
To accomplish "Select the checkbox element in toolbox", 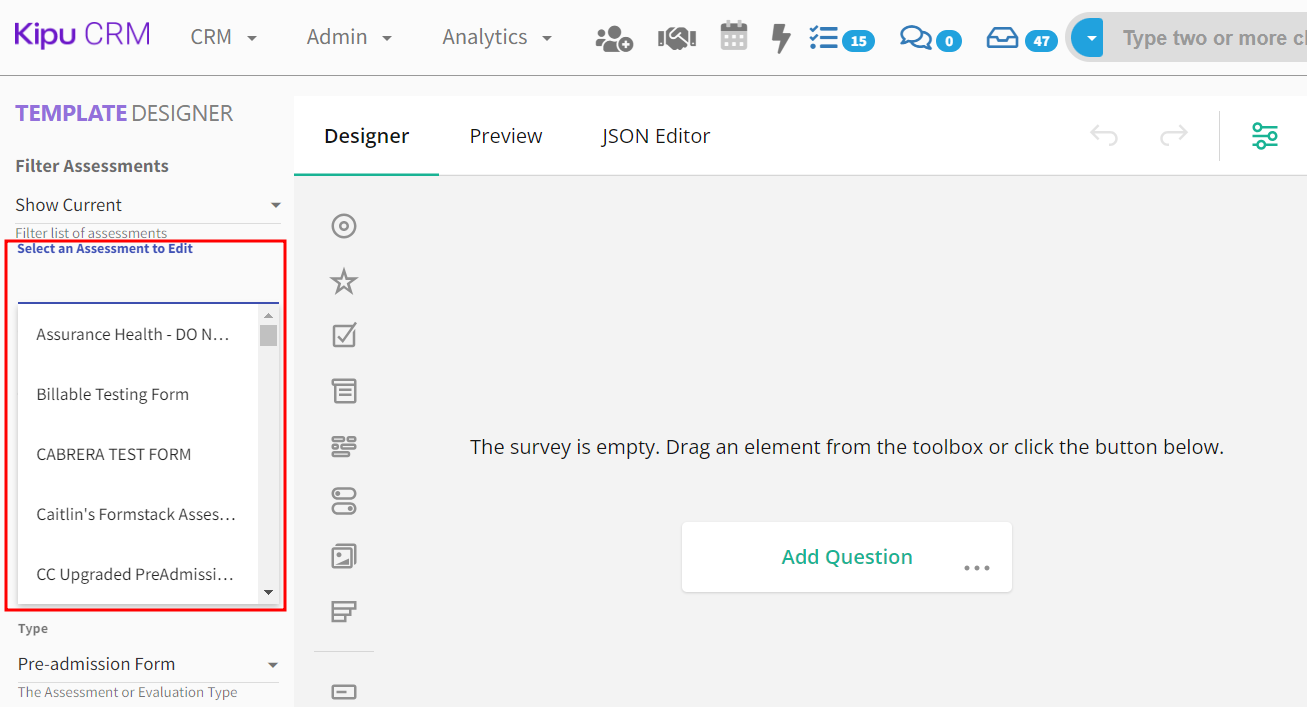I will click(x=344, y=336).
